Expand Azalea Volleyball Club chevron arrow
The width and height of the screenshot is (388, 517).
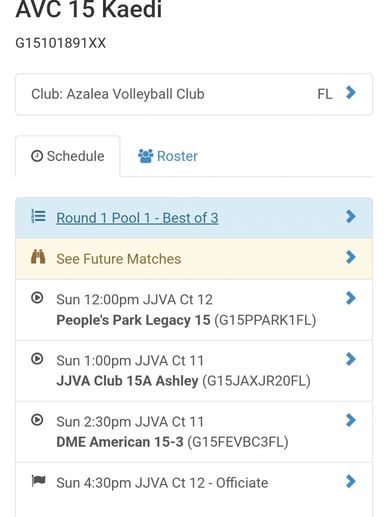[x=351, y=93]
